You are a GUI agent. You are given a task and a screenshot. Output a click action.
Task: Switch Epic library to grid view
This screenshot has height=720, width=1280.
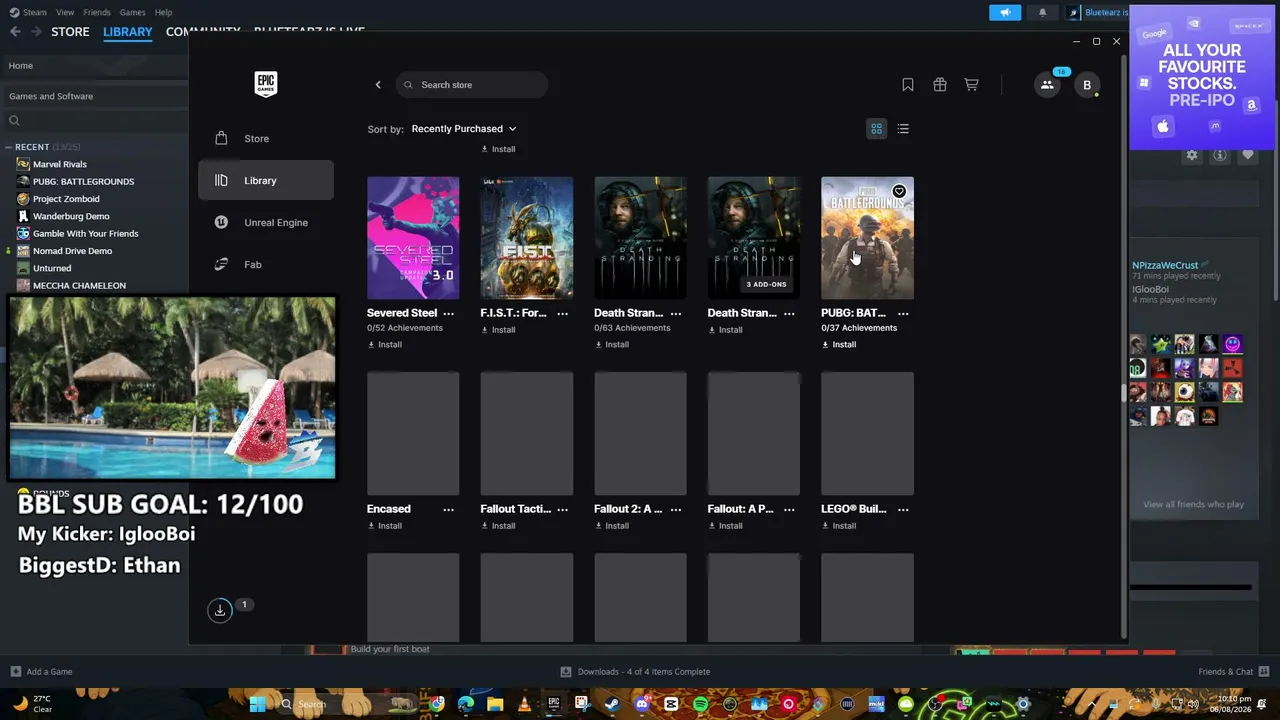[x=876, y=129]
